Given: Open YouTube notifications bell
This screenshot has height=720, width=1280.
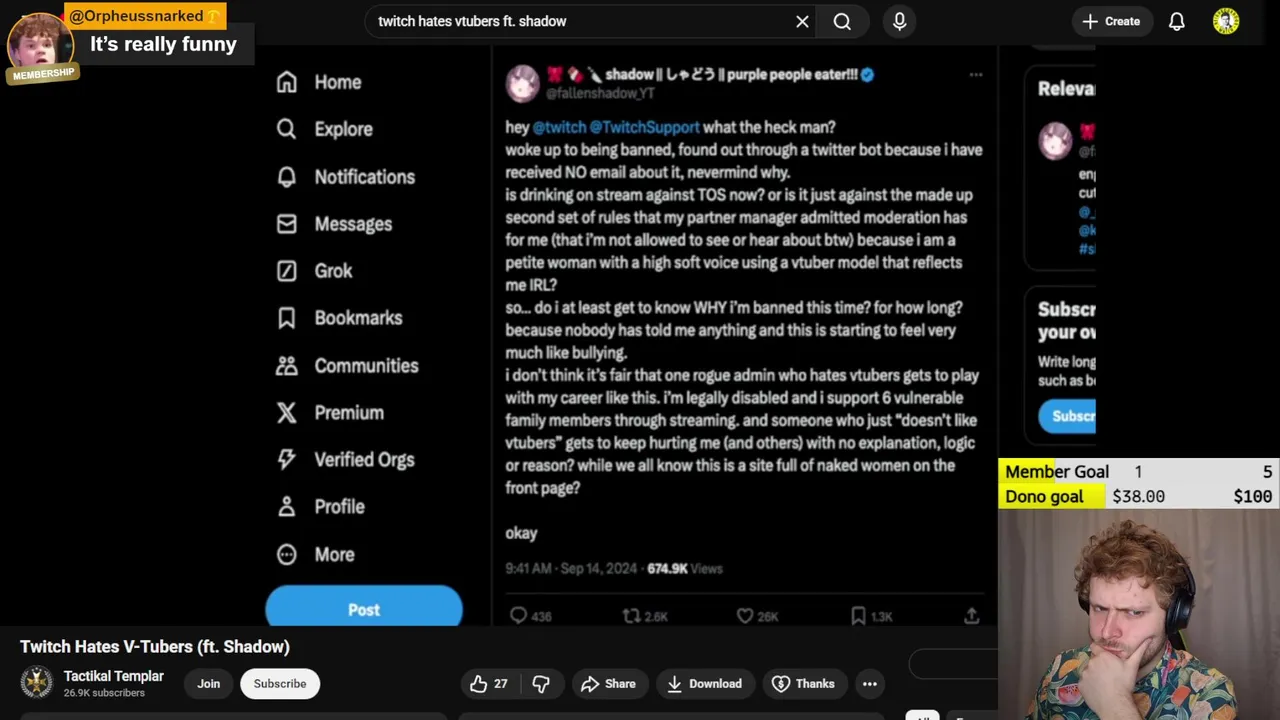Looking at the screenshot, I should (1177, 21).
